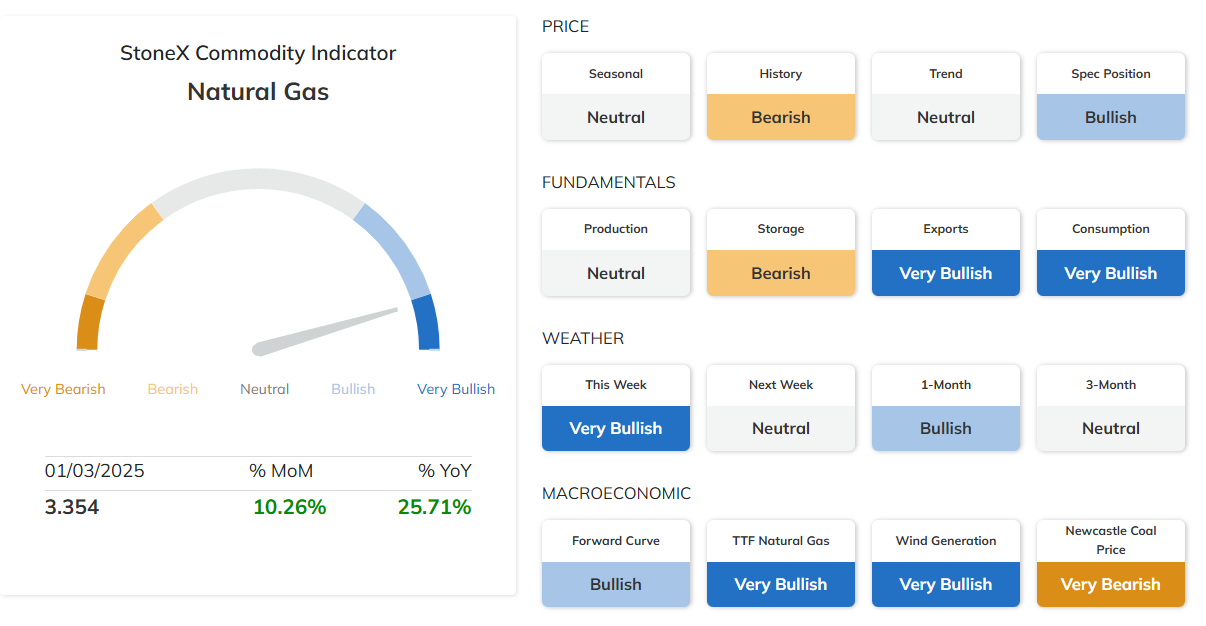Click the Storage Bearish card
This screenshot has width=1206, height=626.
(781, 252)
